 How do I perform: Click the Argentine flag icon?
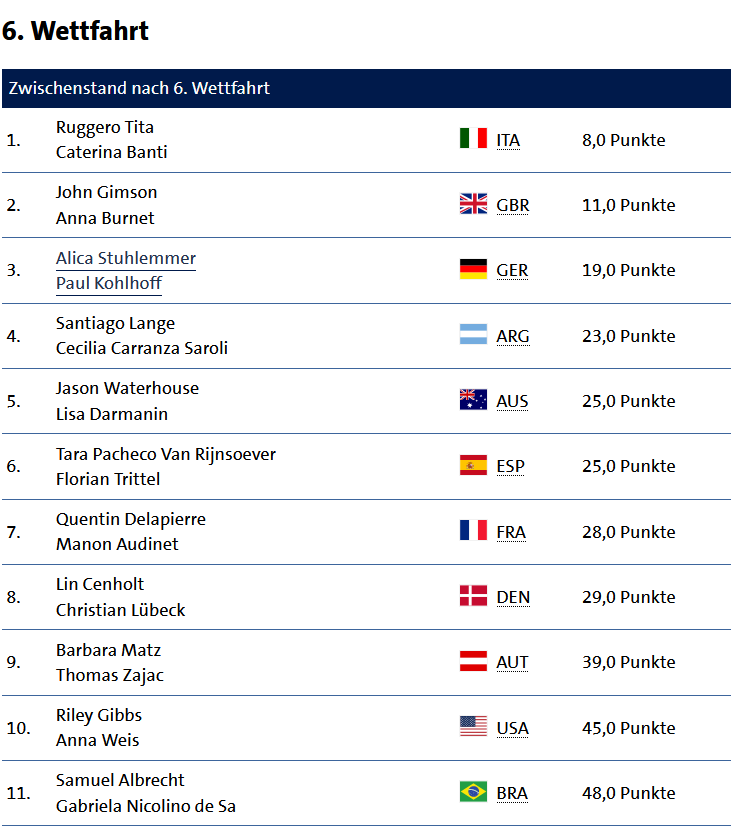pos(473,334)
